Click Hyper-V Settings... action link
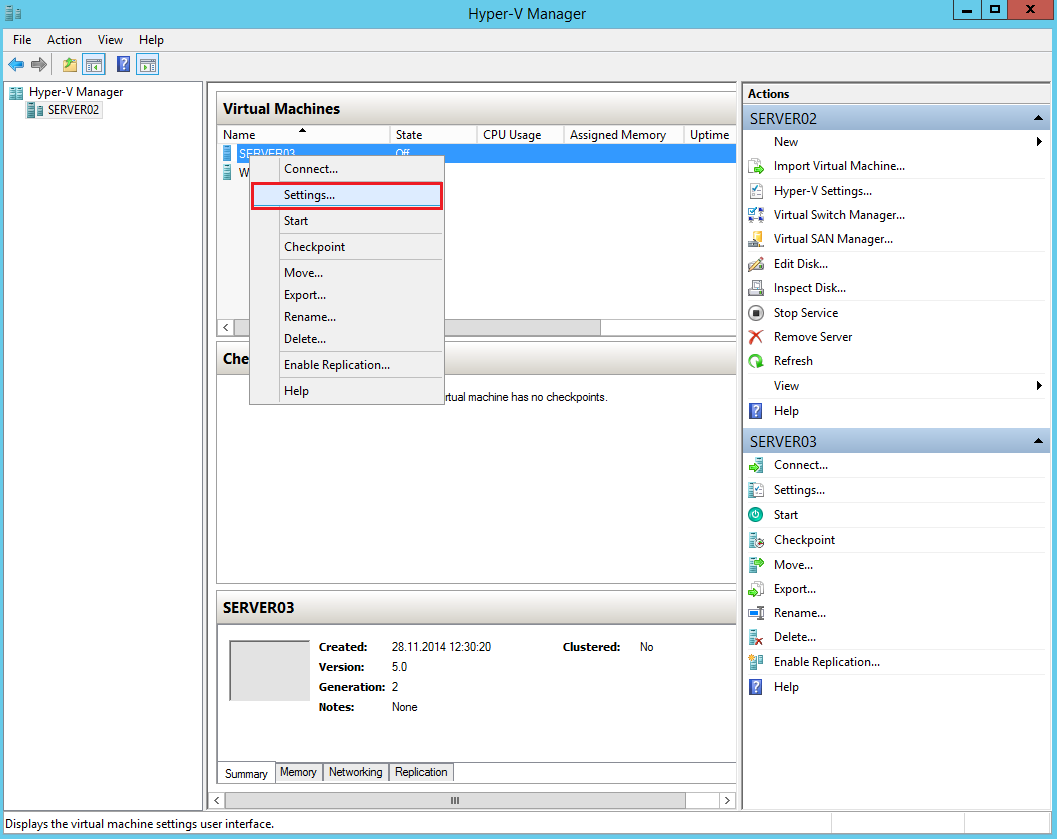The width and height of the screenshot is (1057, 839). 822,191
